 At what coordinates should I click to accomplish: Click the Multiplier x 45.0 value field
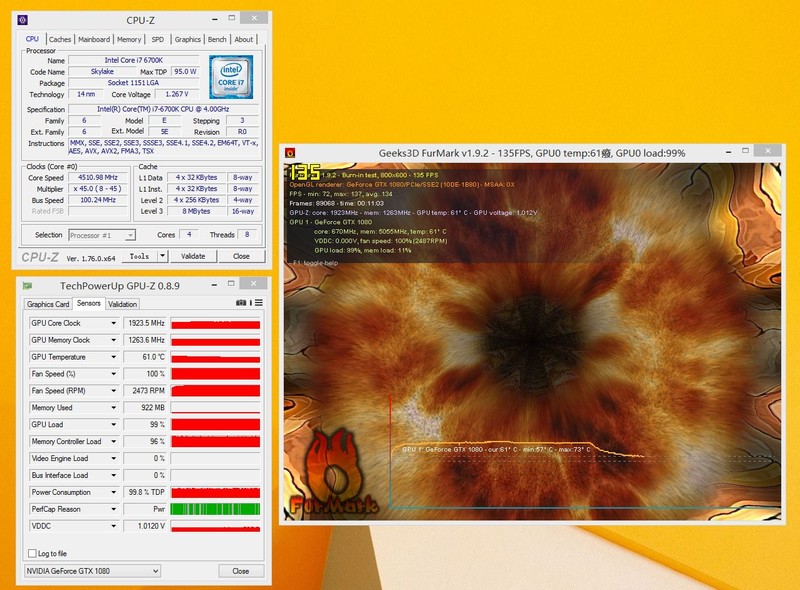(97, 188)
